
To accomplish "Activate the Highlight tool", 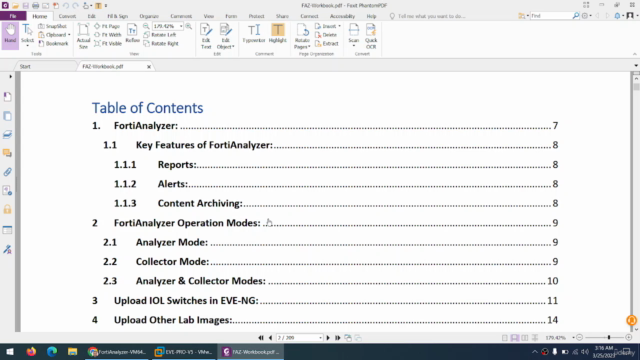I will click(x=278, y=33).
